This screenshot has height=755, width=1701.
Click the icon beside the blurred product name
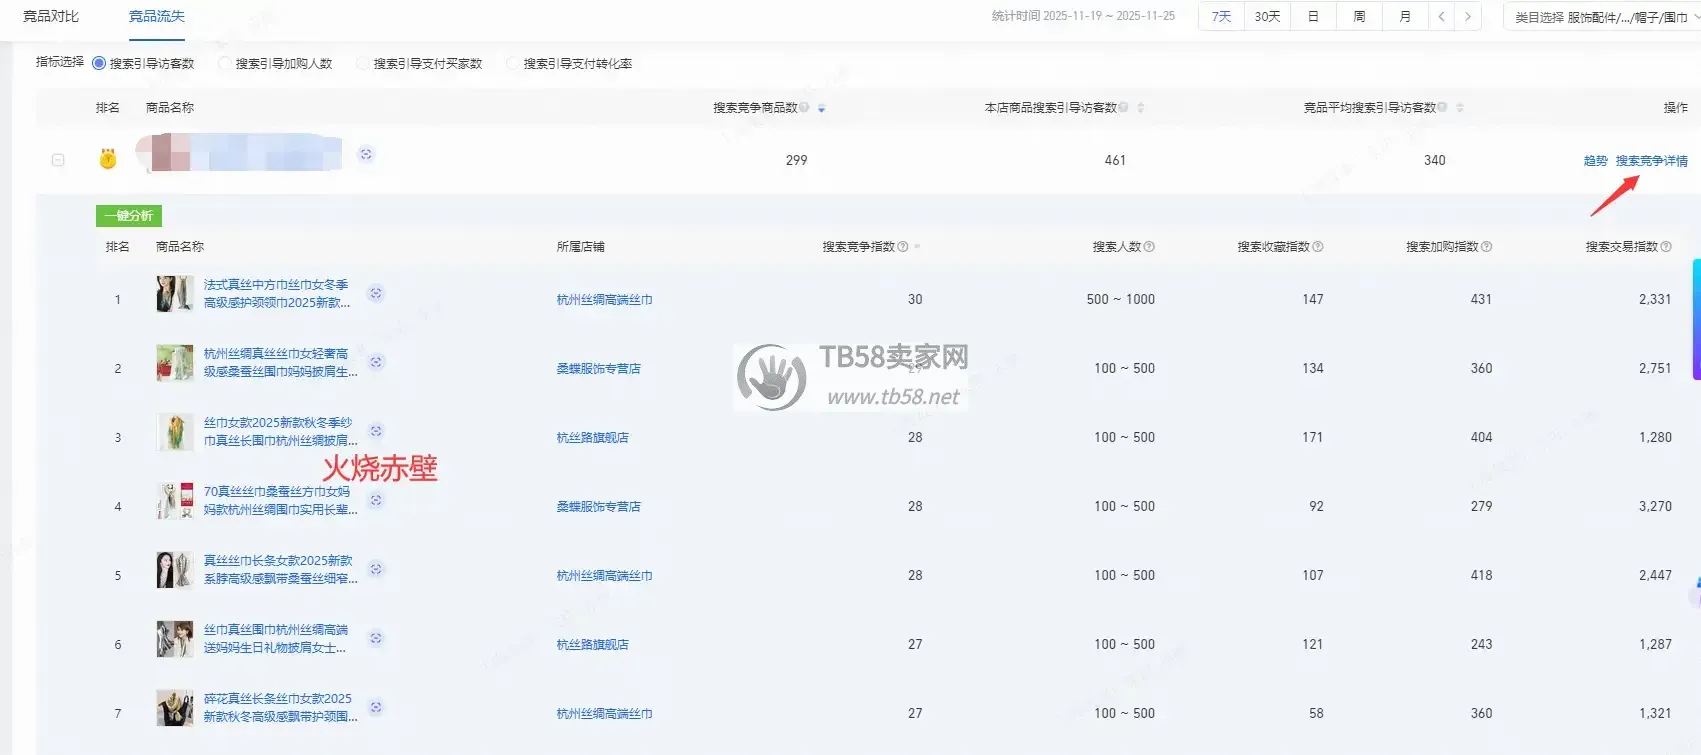coord(366,154)
